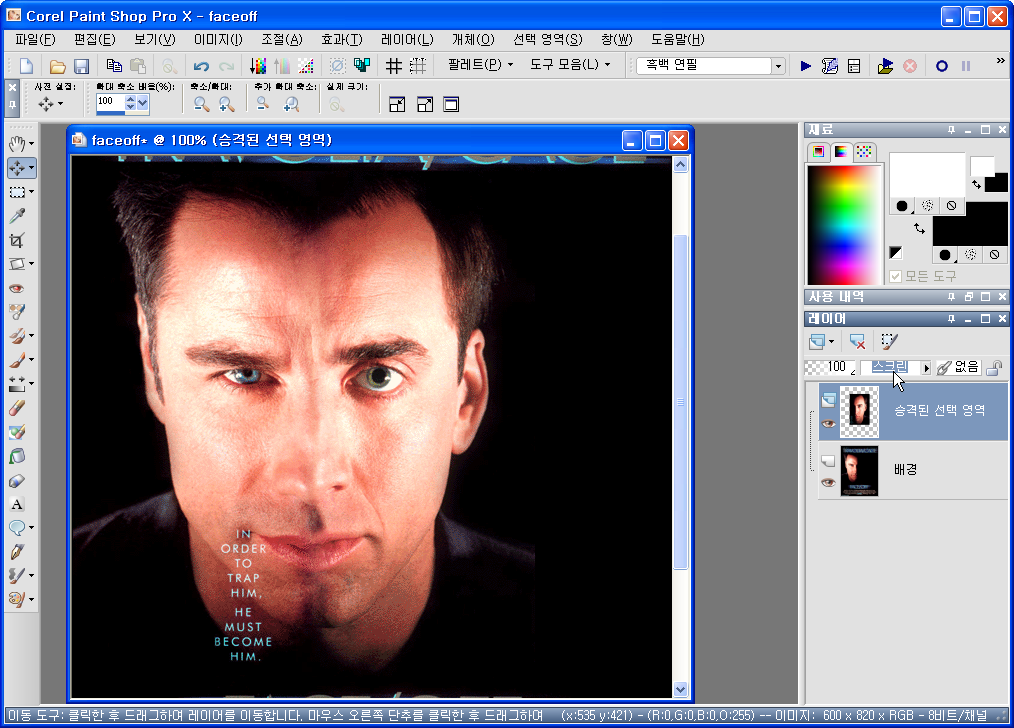Open the zoom percent dropdown arrow

point(142,103)
